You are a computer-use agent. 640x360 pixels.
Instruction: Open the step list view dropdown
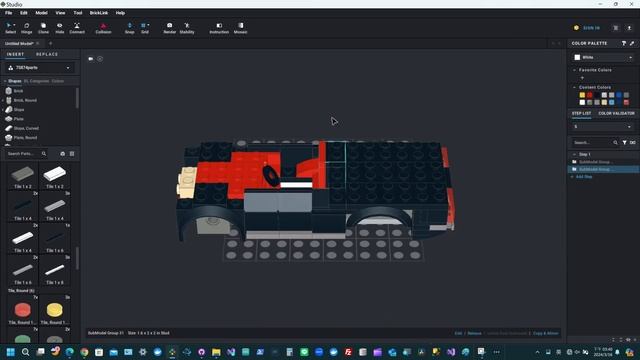tap(603, 127)
